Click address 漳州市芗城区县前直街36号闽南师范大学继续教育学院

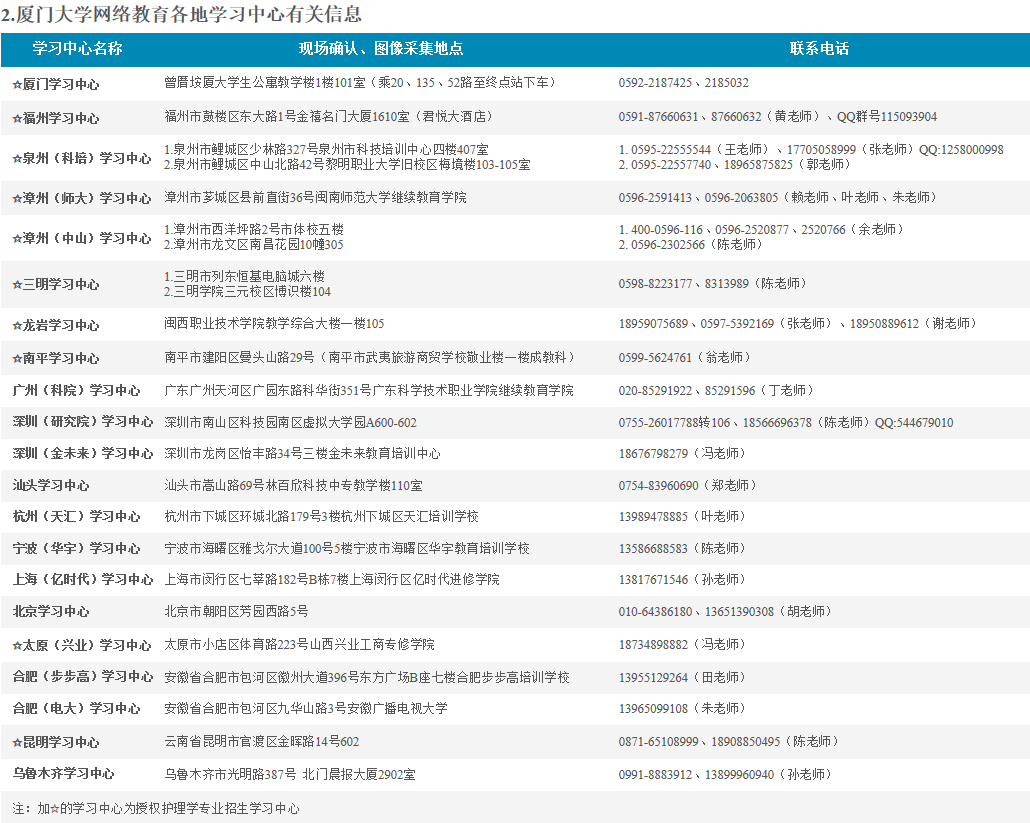[315, 198]
